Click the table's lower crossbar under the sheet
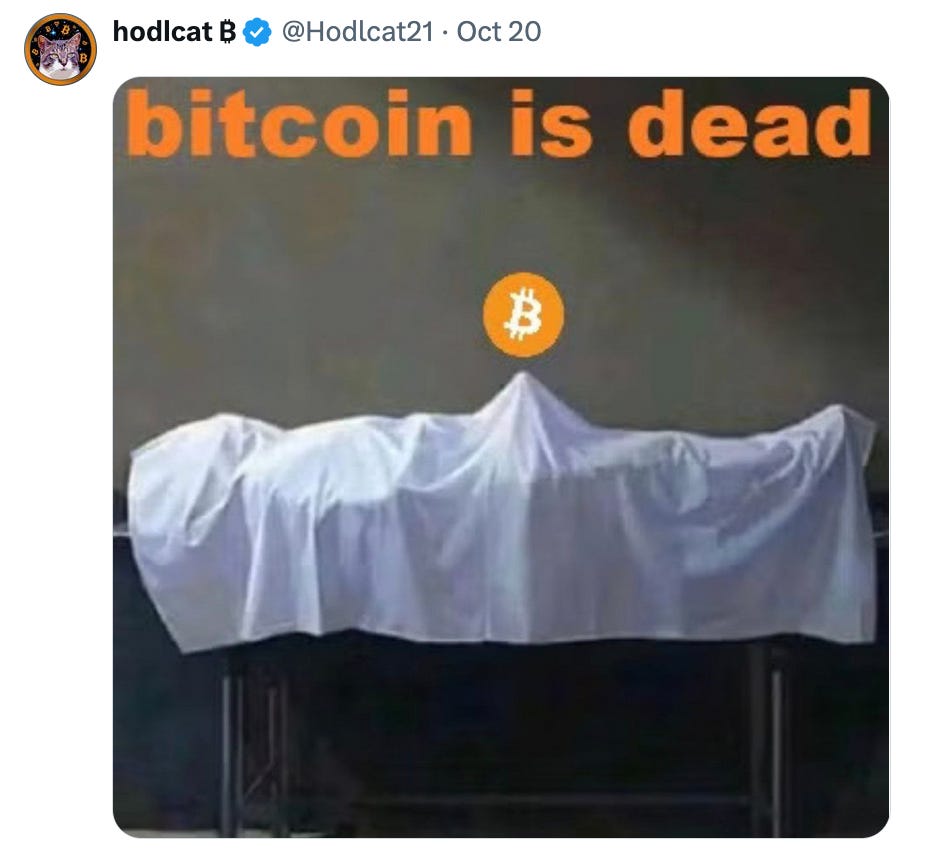 pyautogui.click(x=500, y=798)
